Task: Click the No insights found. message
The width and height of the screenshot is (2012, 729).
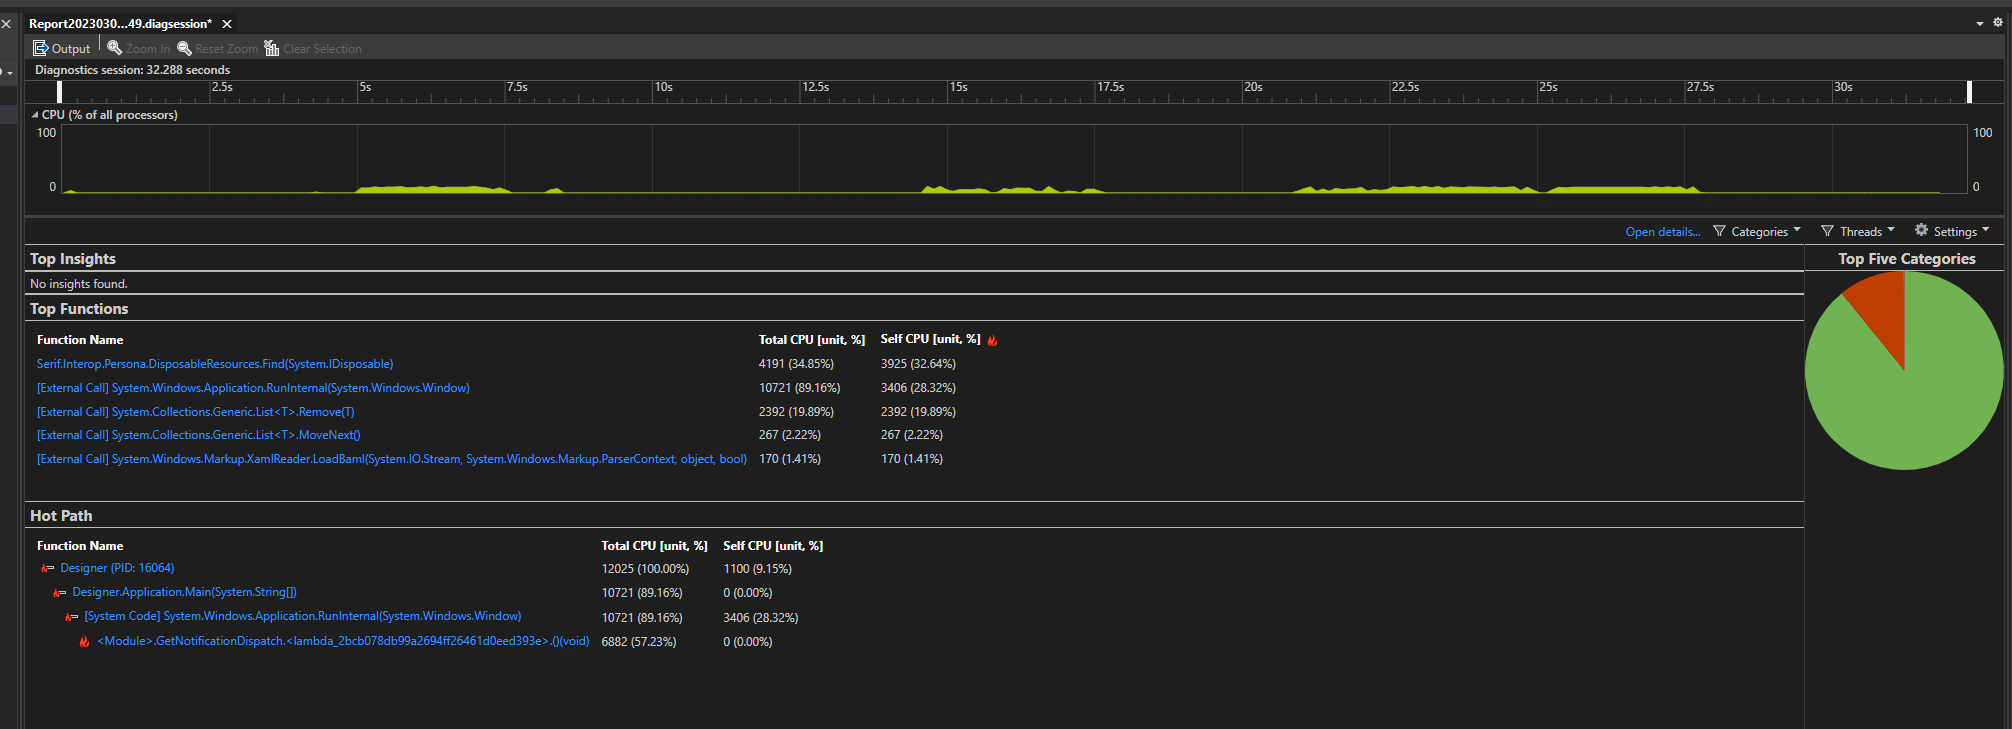Action: pyautogui.click(x=79, y=284)
